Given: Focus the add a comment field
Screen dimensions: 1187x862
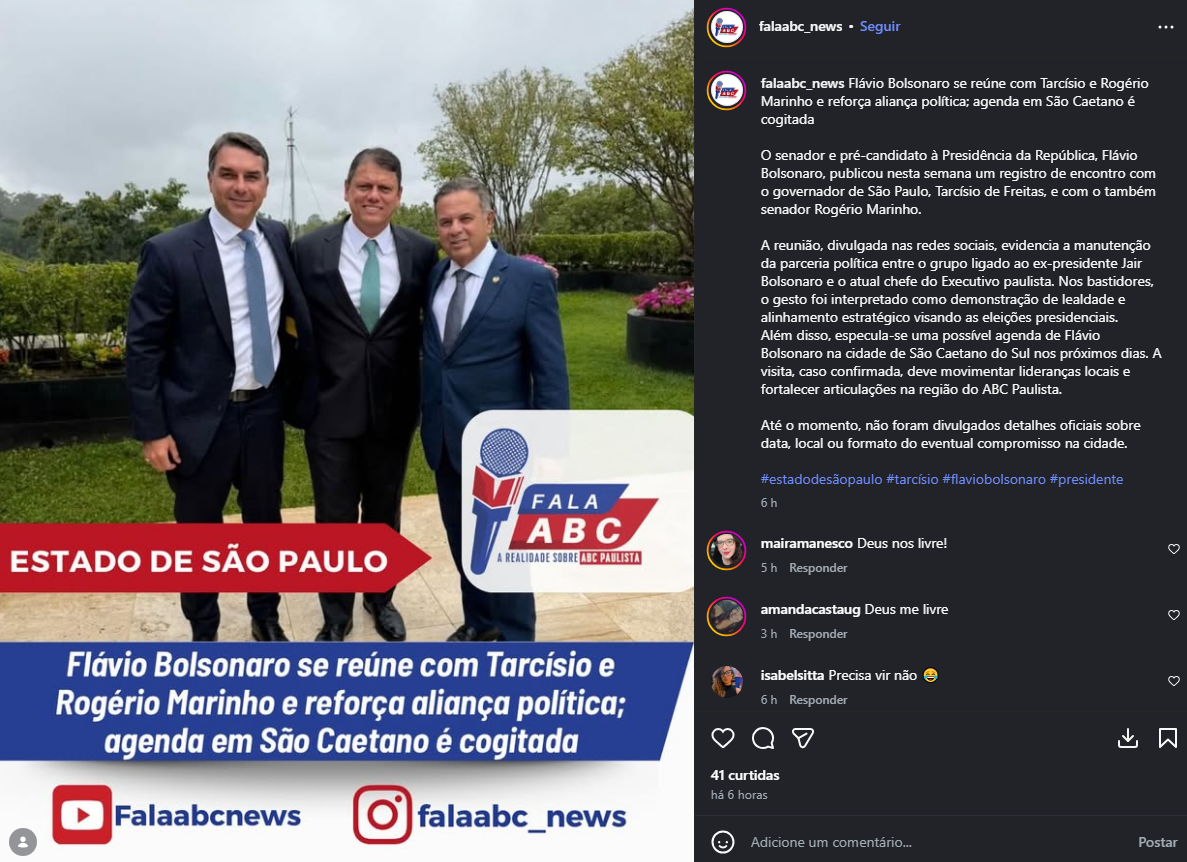Looking at the screenshot, I should [x=936, y=842].
